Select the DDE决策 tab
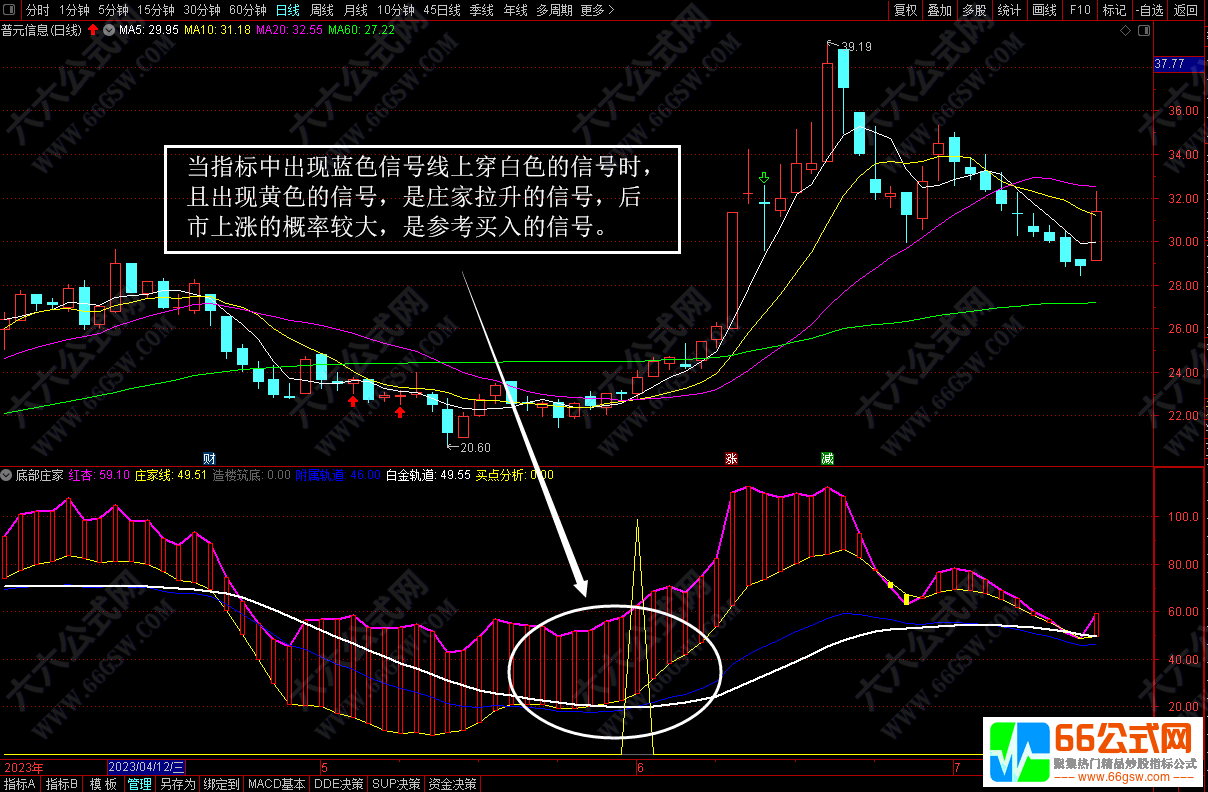Screen dimensions: 1208x792 click(339, 784)
